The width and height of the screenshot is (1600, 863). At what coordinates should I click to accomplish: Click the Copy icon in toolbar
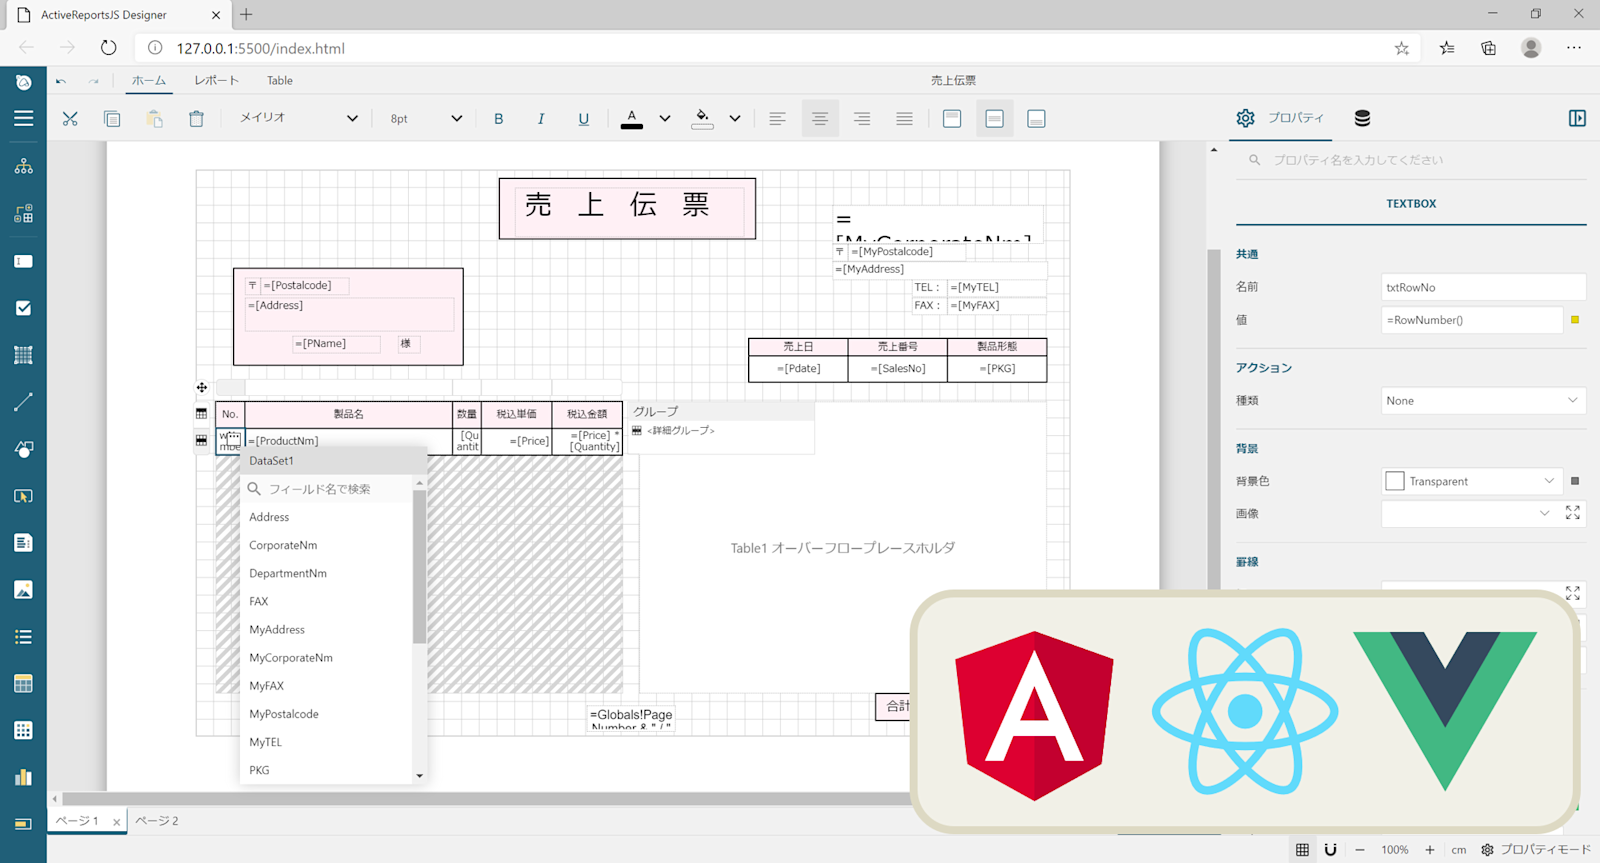click(112, 119)
